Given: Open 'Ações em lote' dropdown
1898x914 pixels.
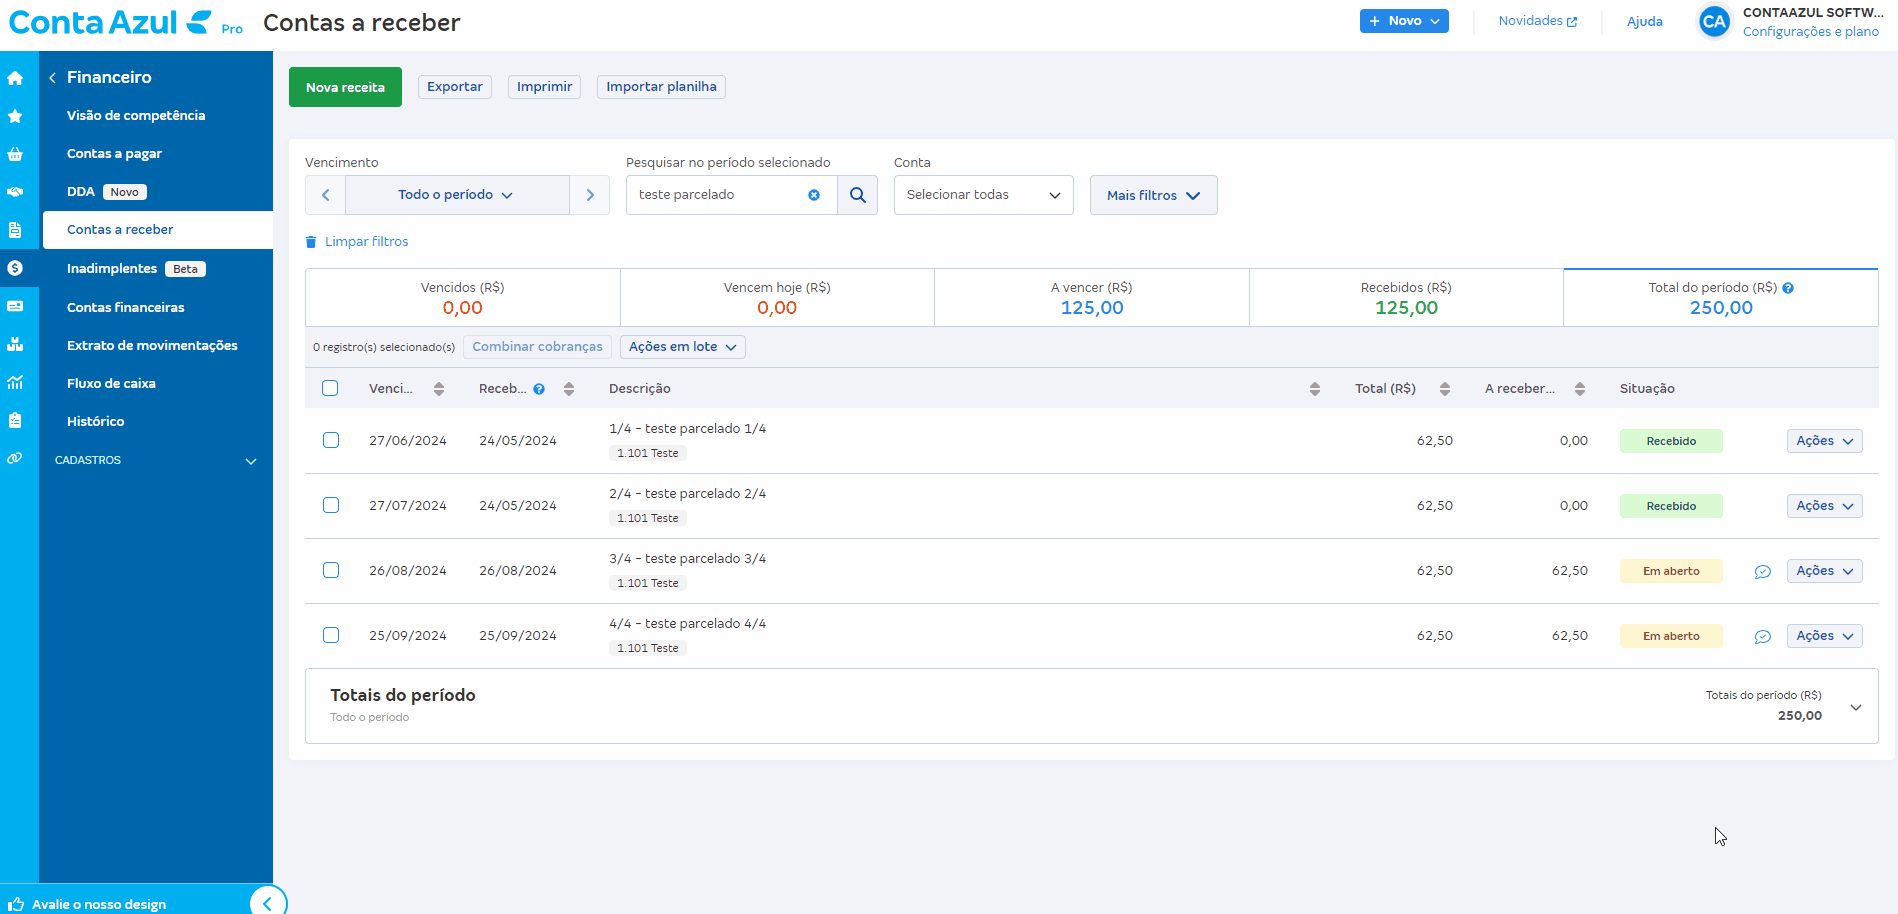Looking at the screenshot, I should [683, 347].
